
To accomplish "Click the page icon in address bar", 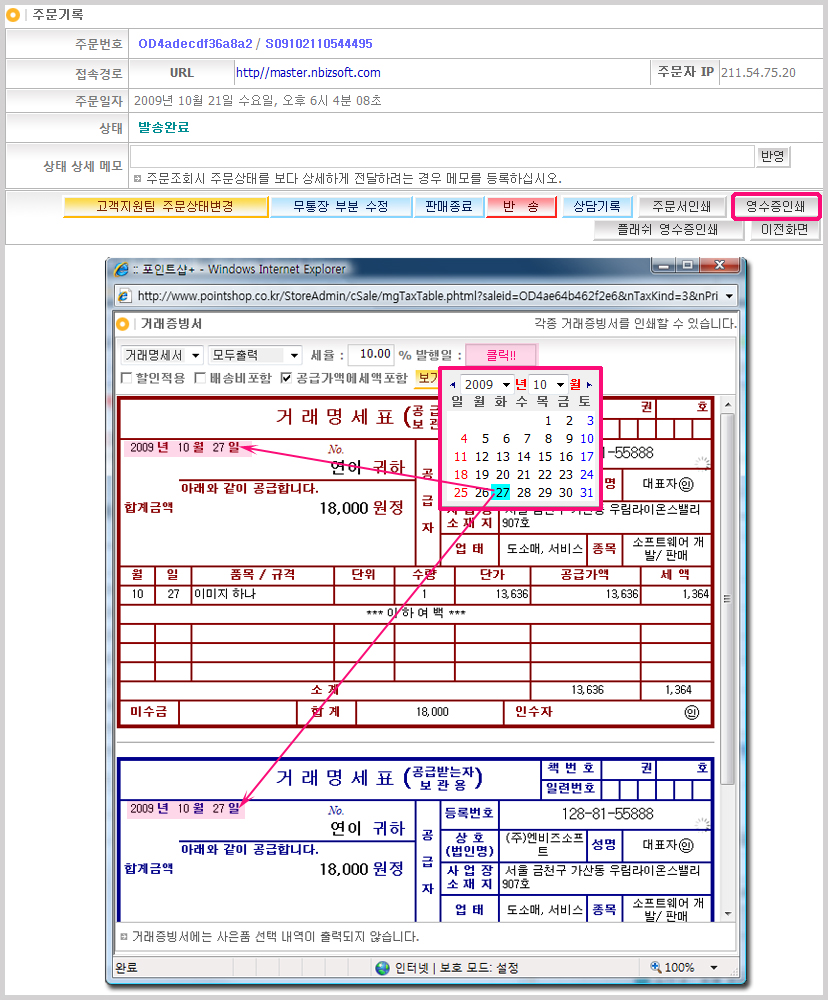I will point(125,296).
